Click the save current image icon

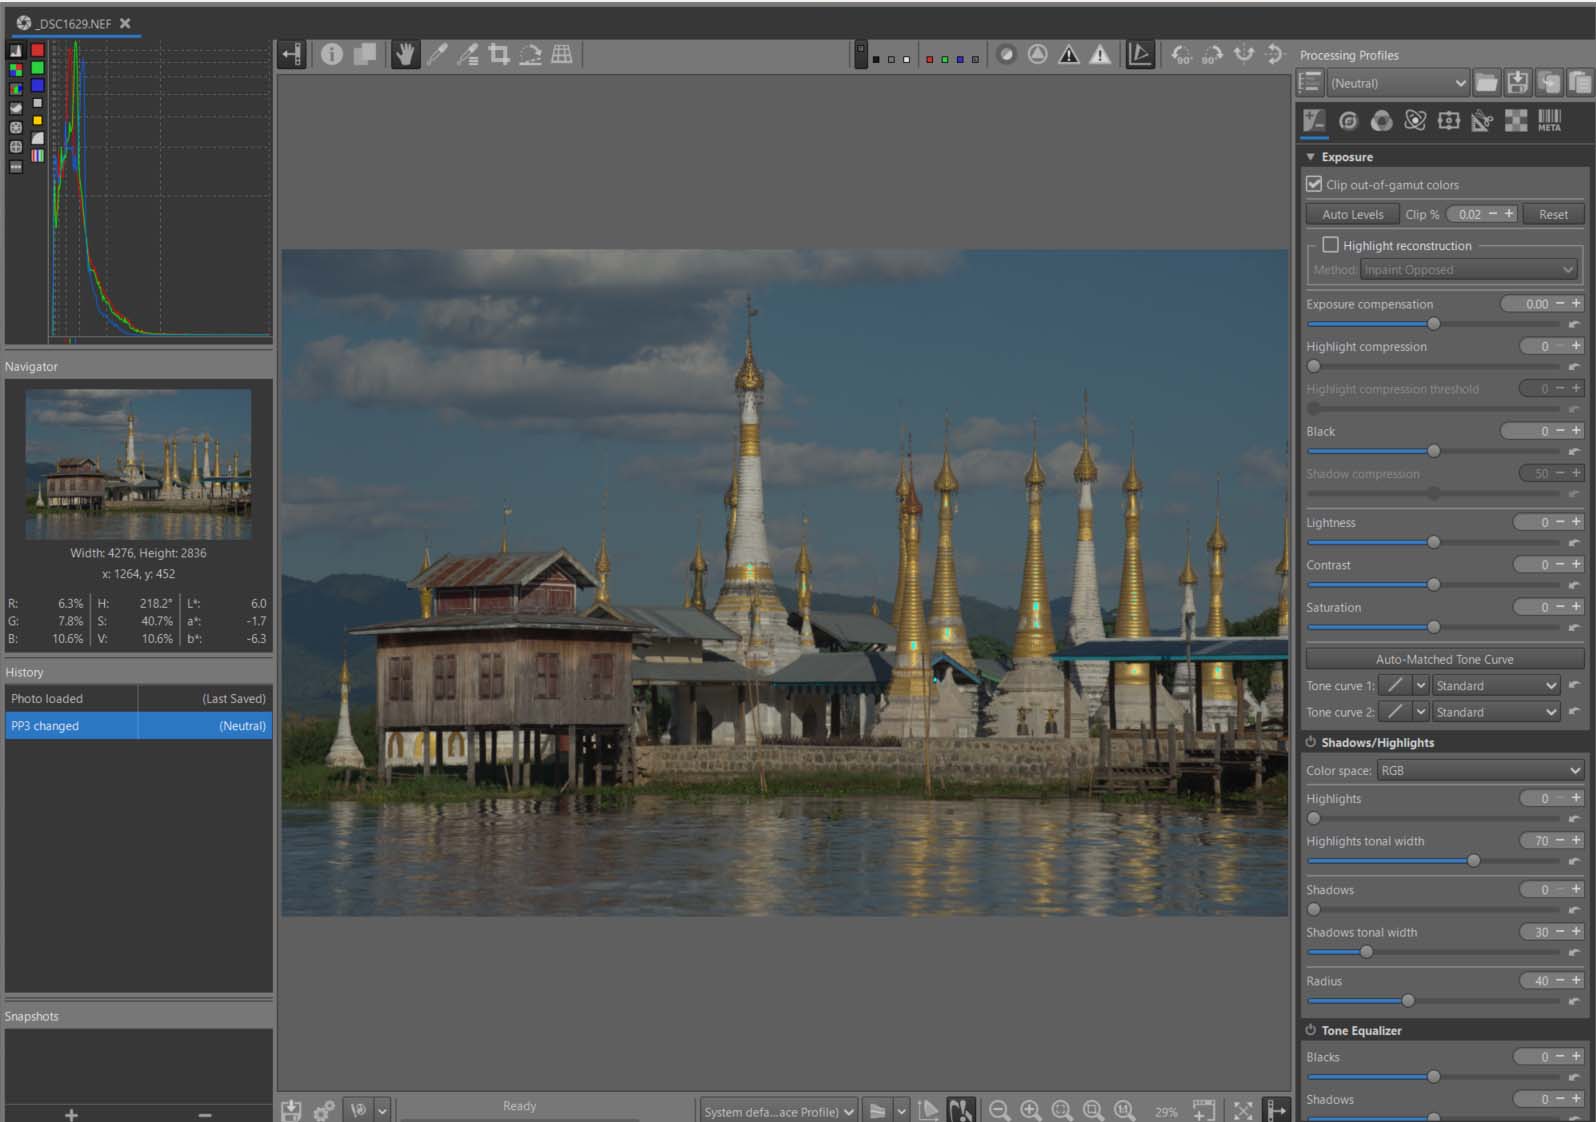click(291, 1110)
